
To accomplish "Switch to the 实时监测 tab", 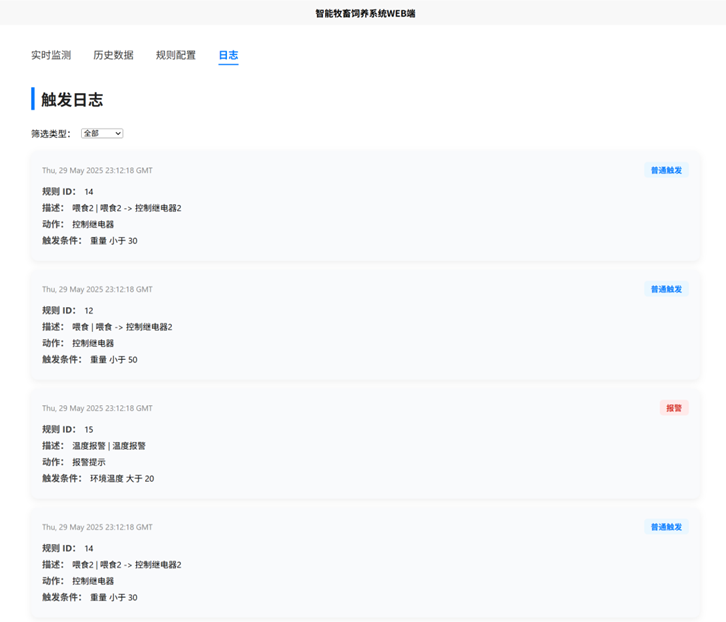I will click(51, 55).
